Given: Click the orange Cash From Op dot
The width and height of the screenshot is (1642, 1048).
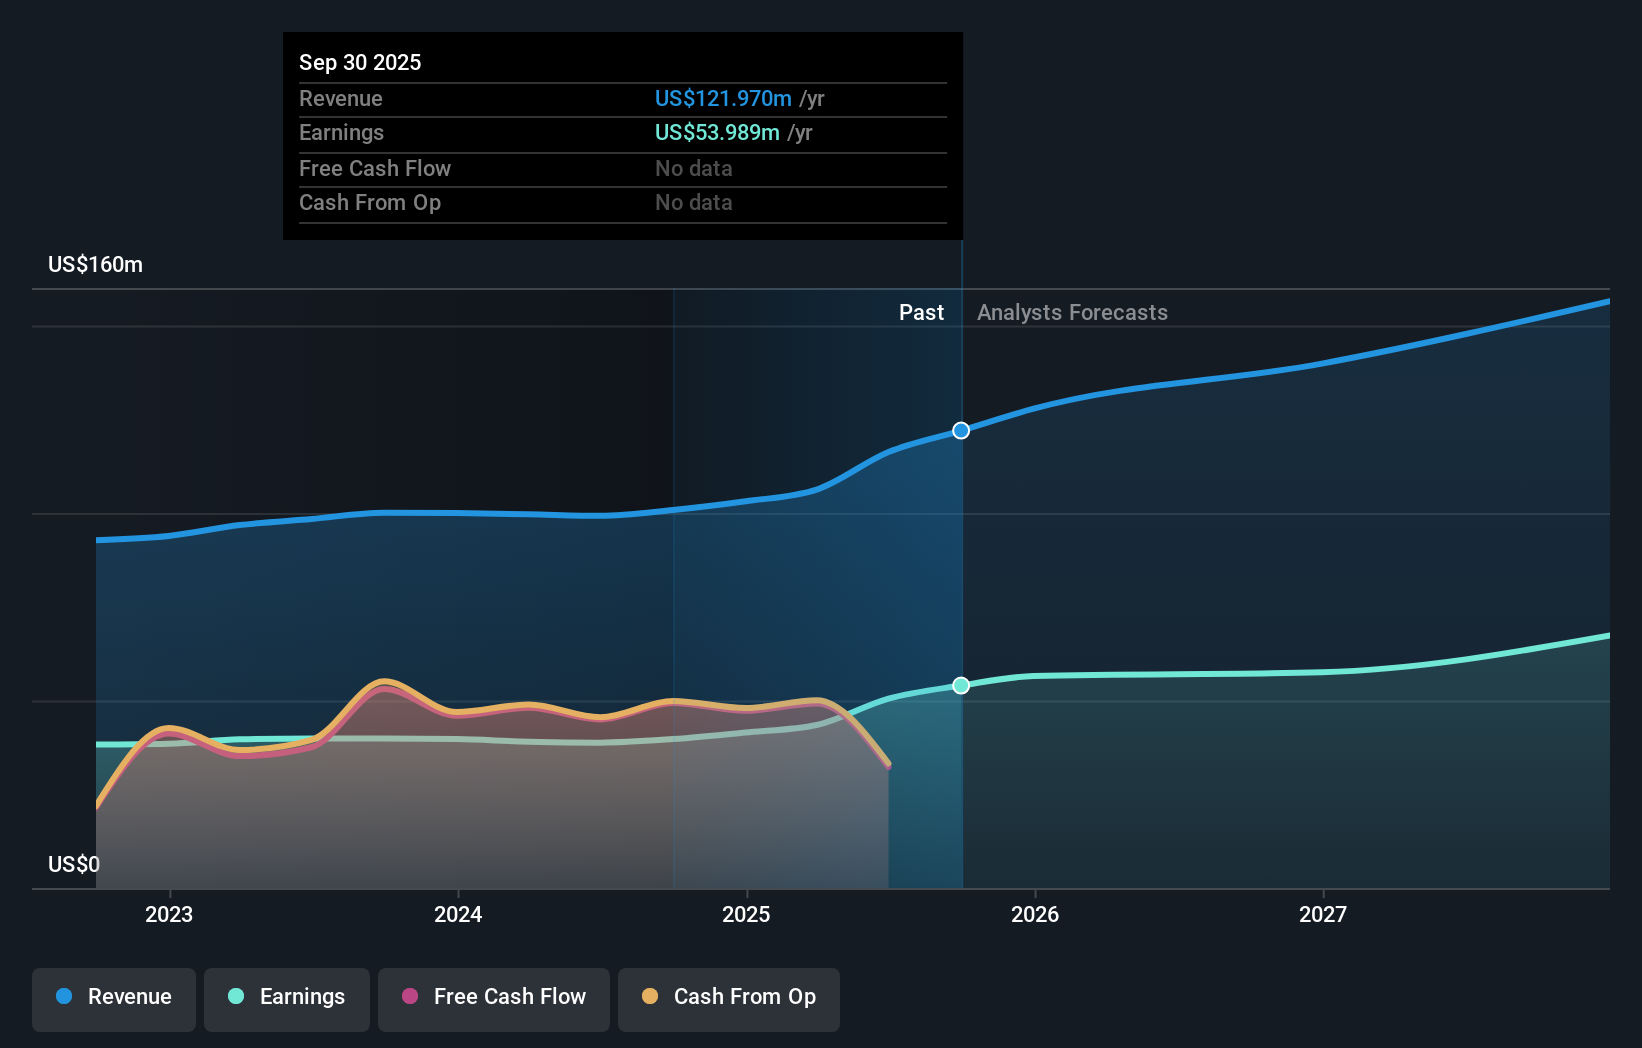Looking at the screenshot, I should click(x=649, y=998).
